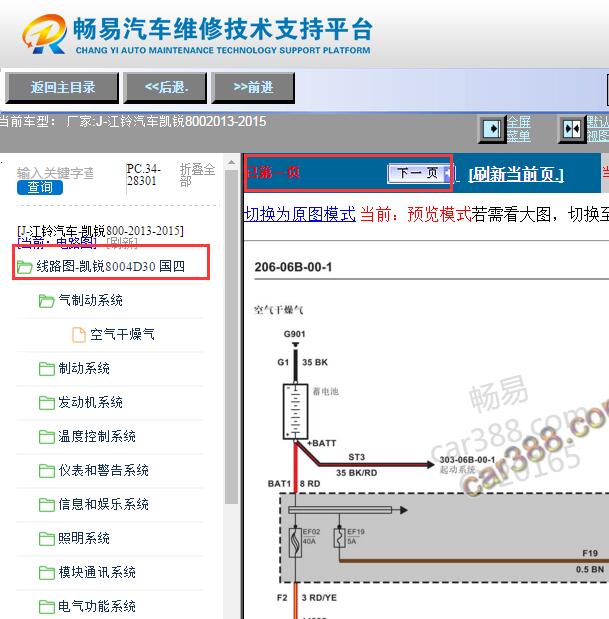Screen dimensions: 609x619
Task: Expand the 照明系统 folder
Action: 84,538
